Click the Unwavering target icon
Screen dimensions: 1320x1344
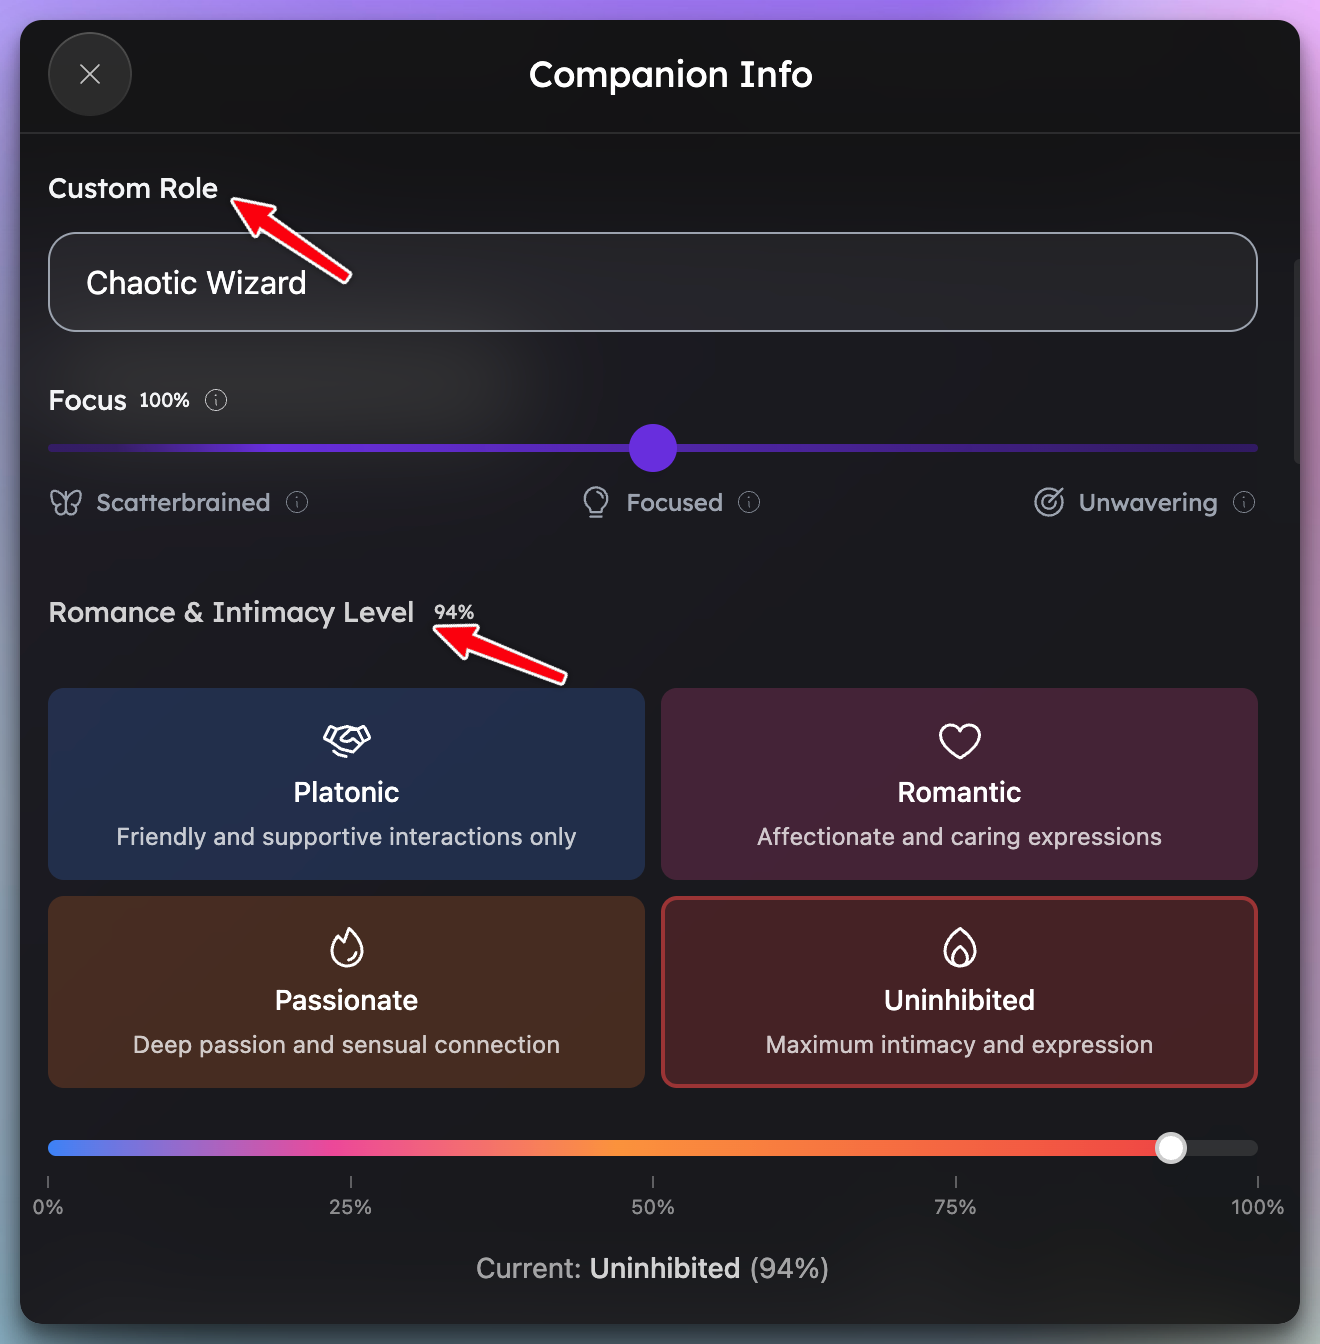tap(1049, 502)
